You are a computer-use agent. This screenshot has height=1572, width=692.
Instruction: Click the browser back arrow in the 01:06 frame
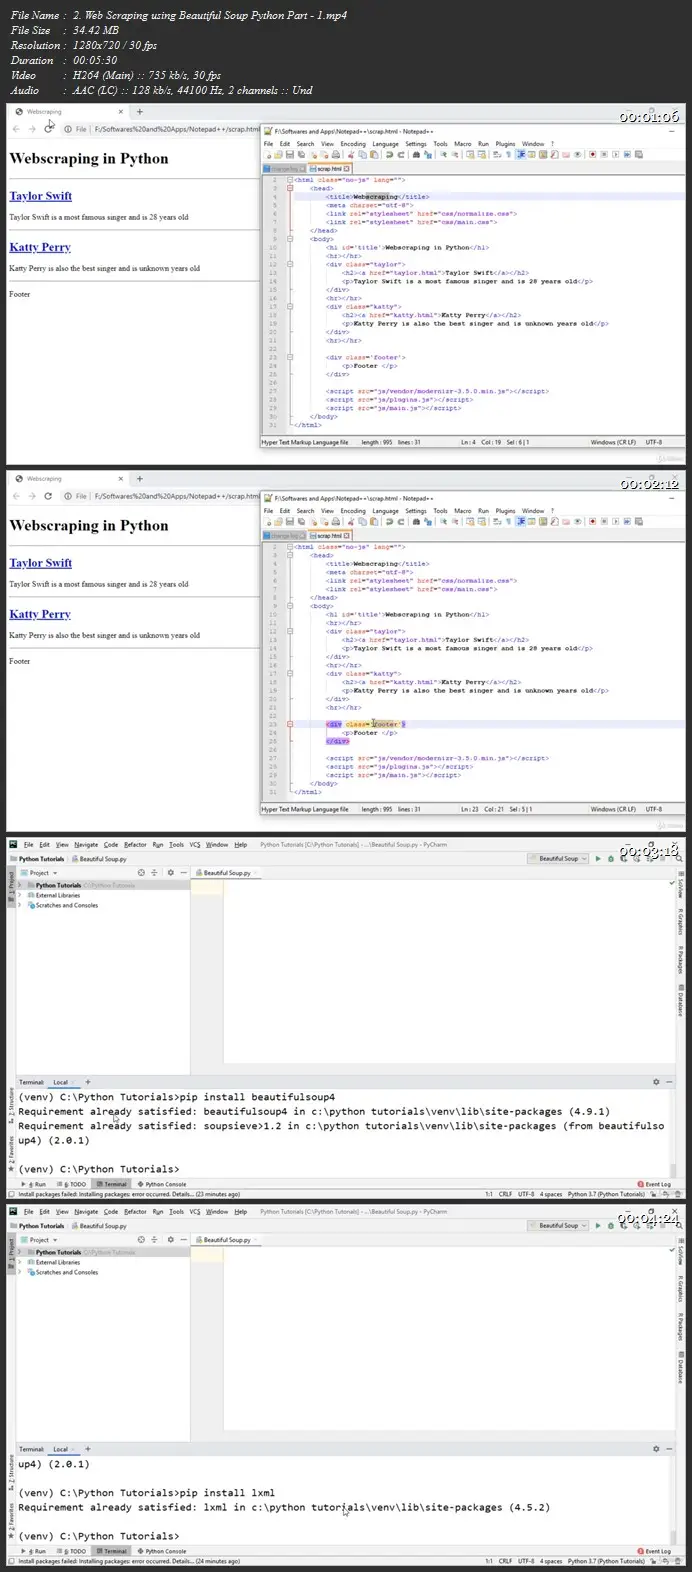pos(16,129)
